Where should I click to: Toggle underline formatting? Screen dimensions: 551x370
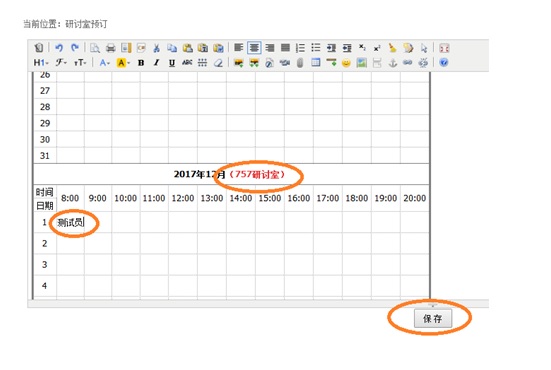pyautogui.click(x=171, y=63)
